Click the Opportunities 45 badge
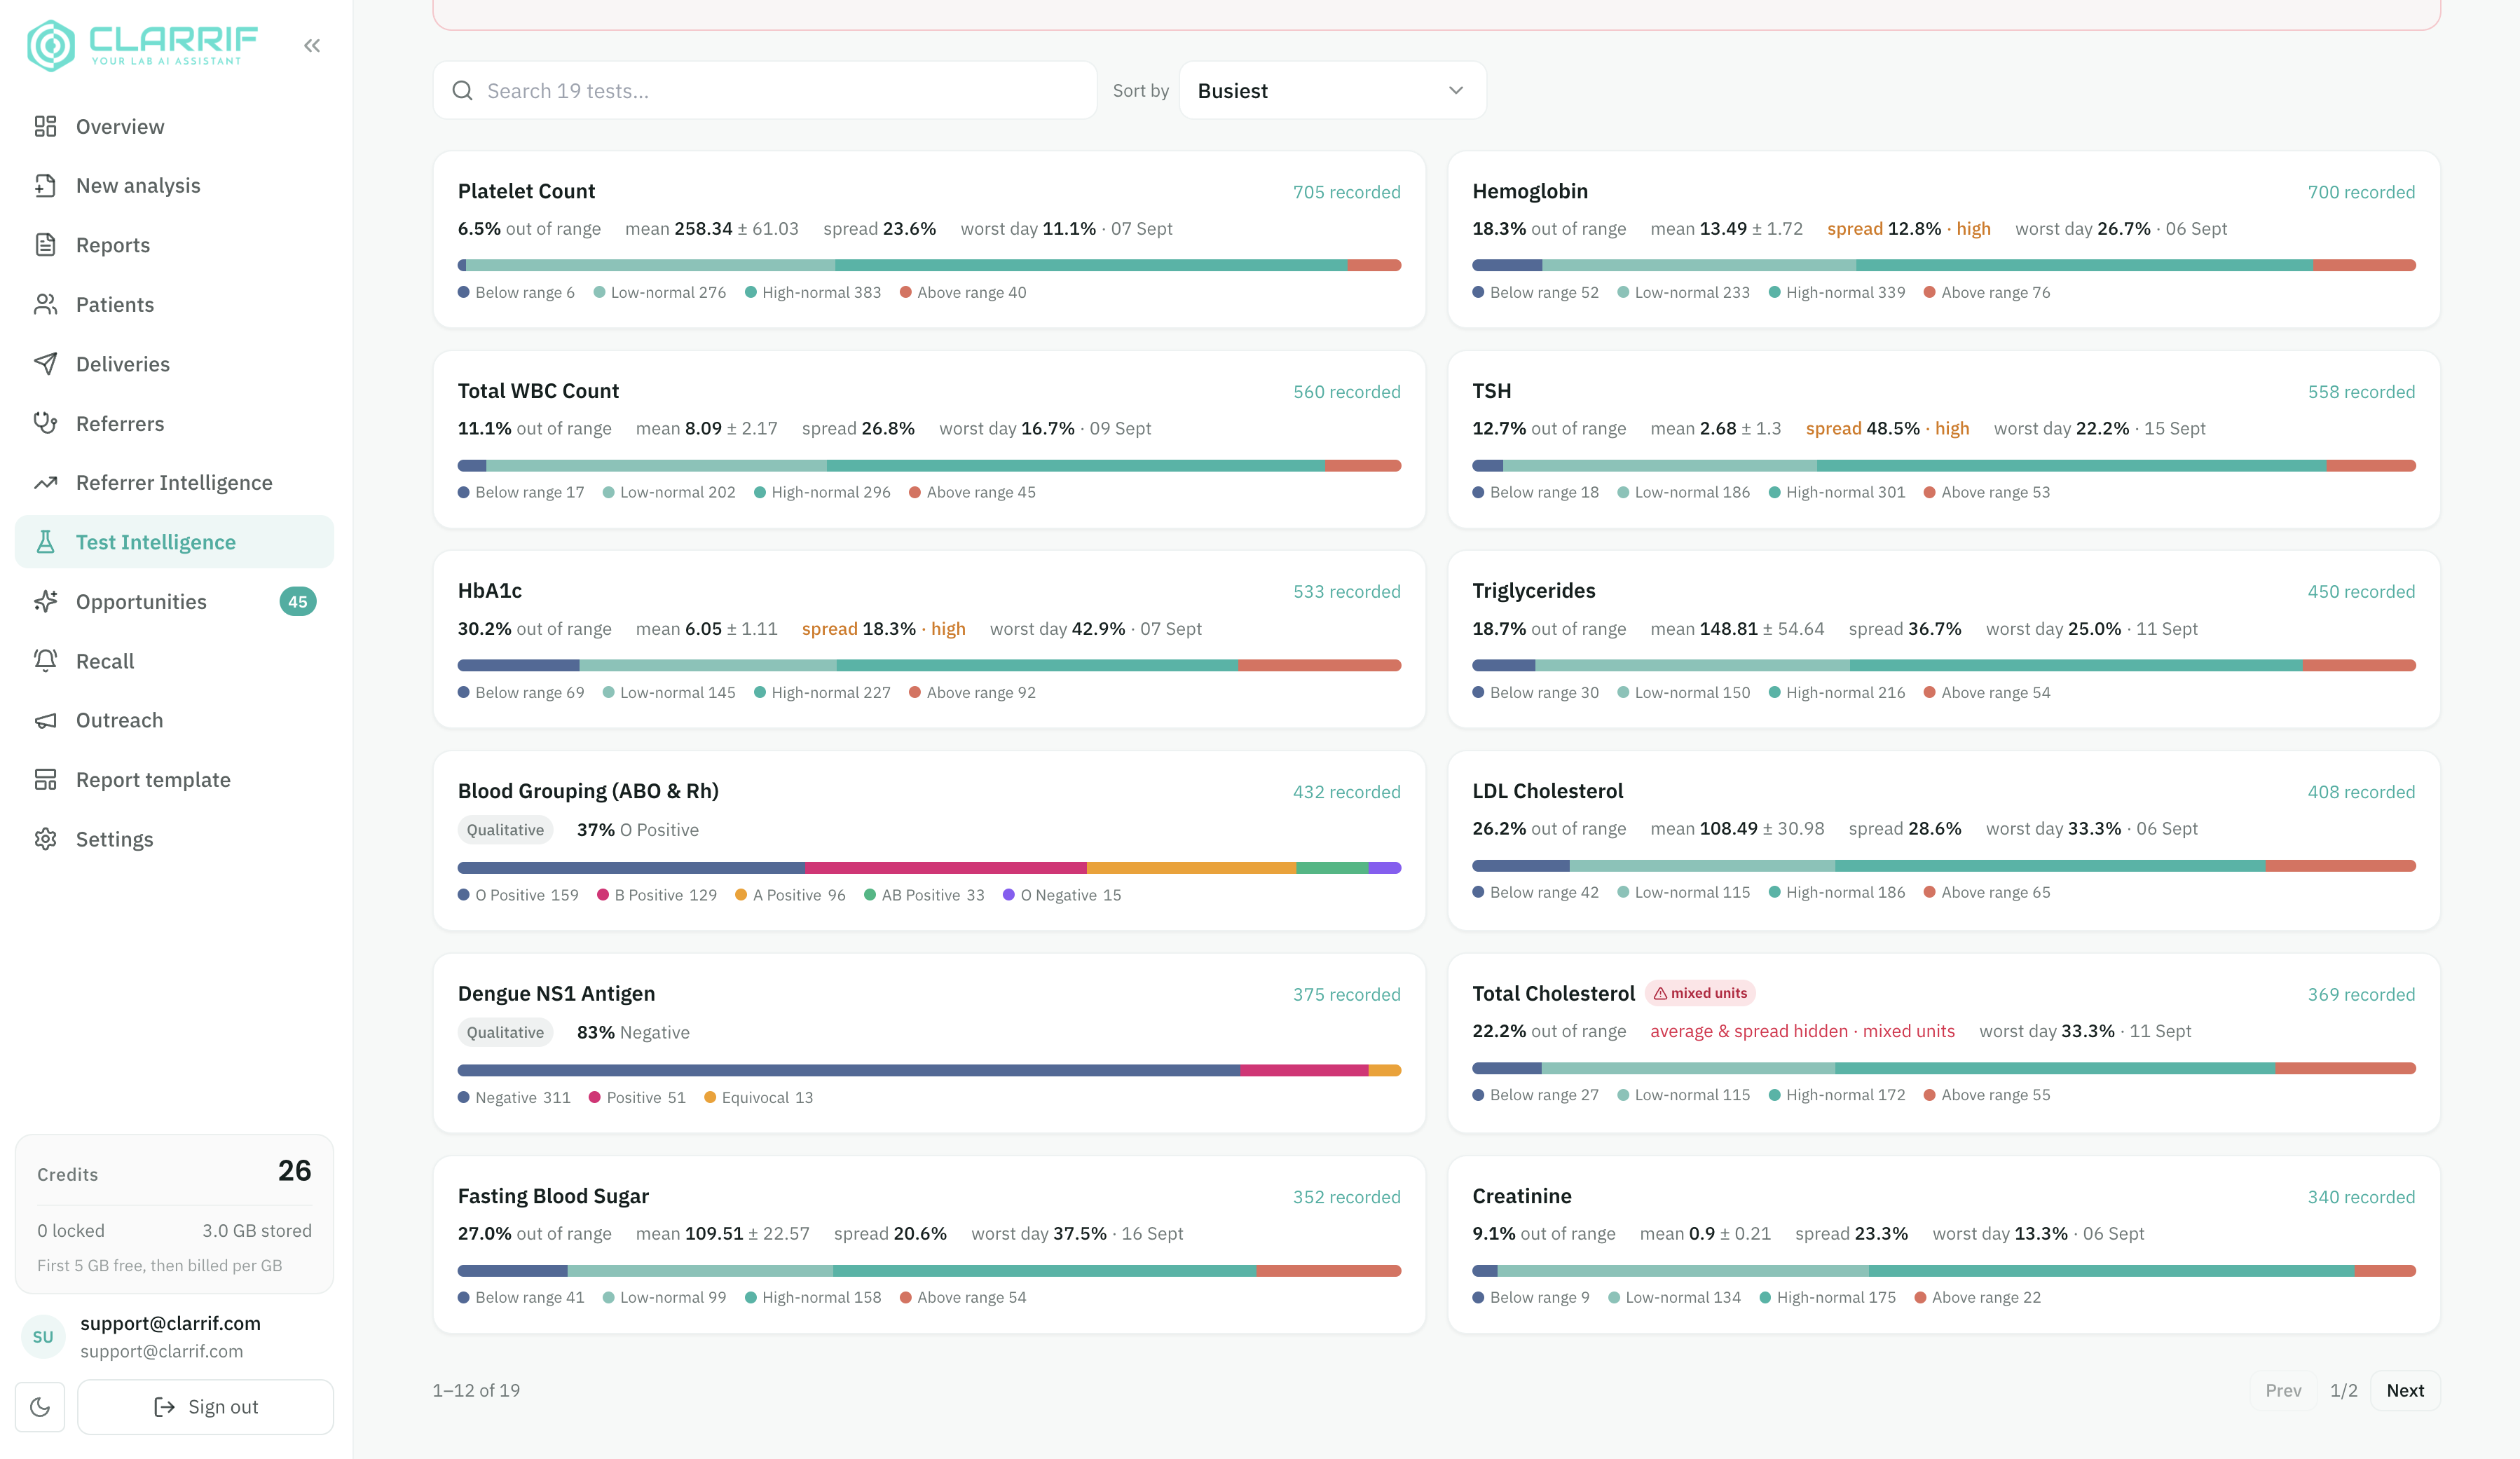This screenshot has width=2520, height=1459. [297, 602]
